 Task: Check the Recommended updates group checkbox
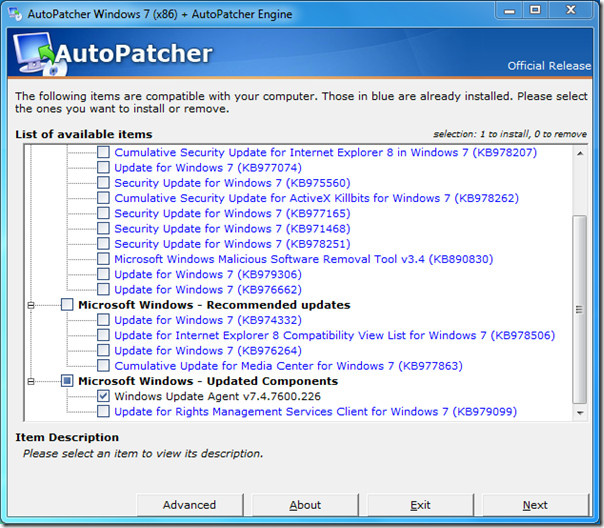click(67, 305)
